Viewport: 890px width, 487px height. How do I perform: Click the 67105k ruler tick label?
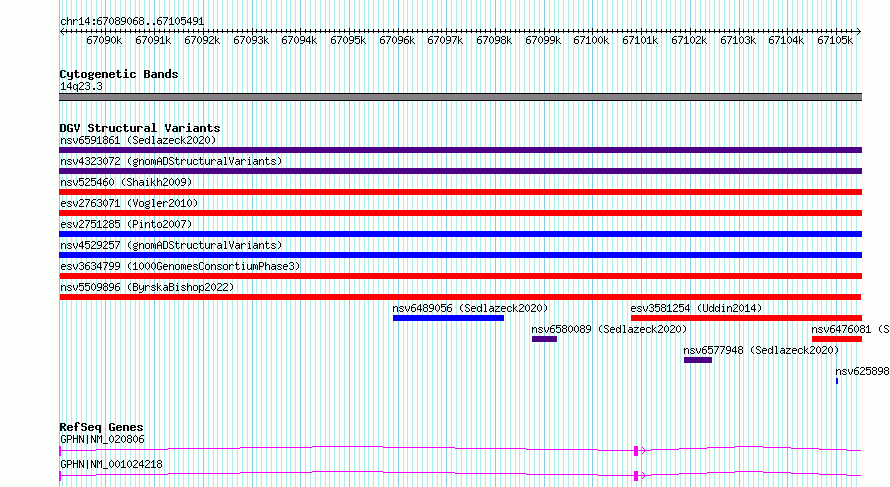click(x=835, y=40)
